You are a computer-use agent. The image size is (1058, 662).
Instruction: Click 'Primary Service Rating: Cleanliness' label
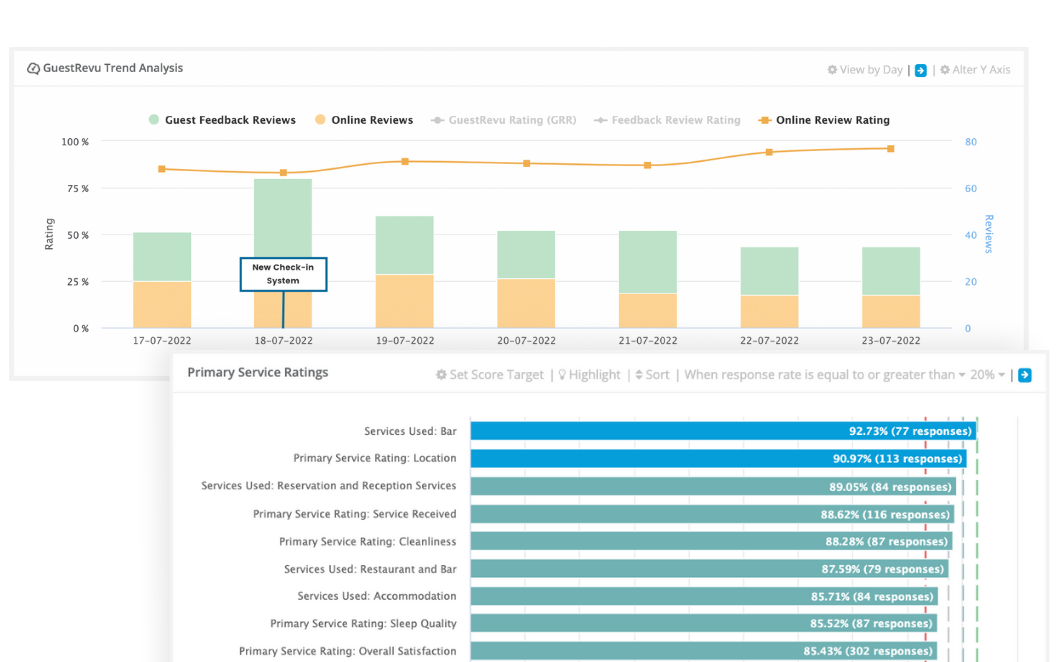368,542
